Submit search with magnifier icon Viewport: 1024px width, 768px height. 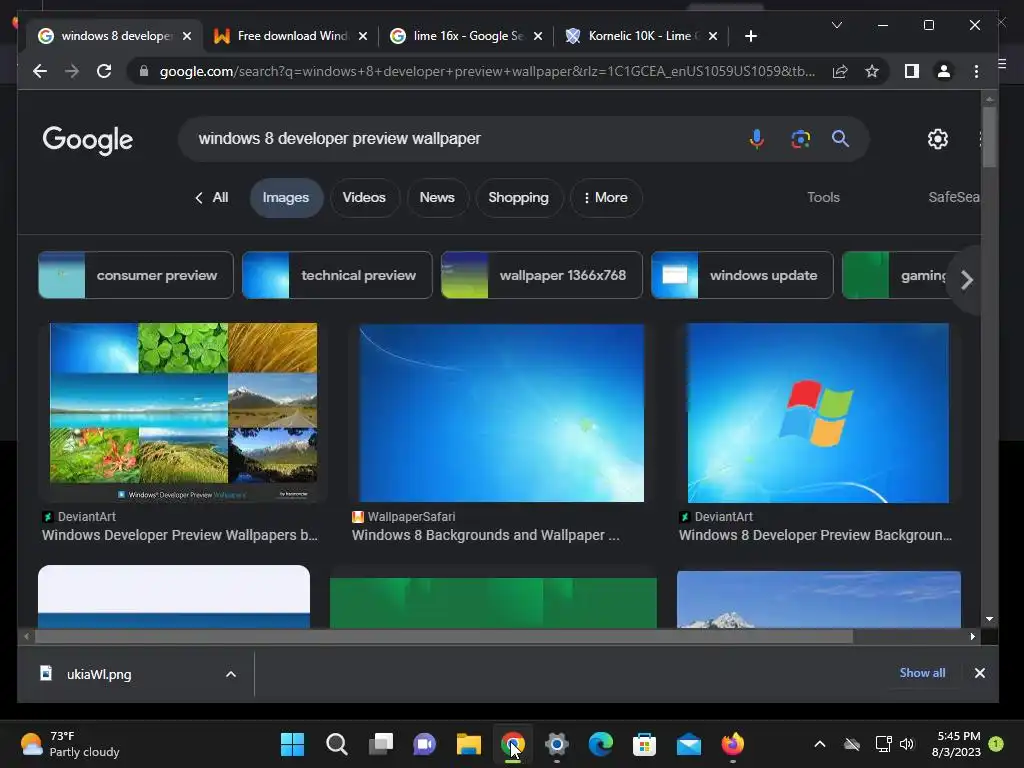click(x=840, y=138)
